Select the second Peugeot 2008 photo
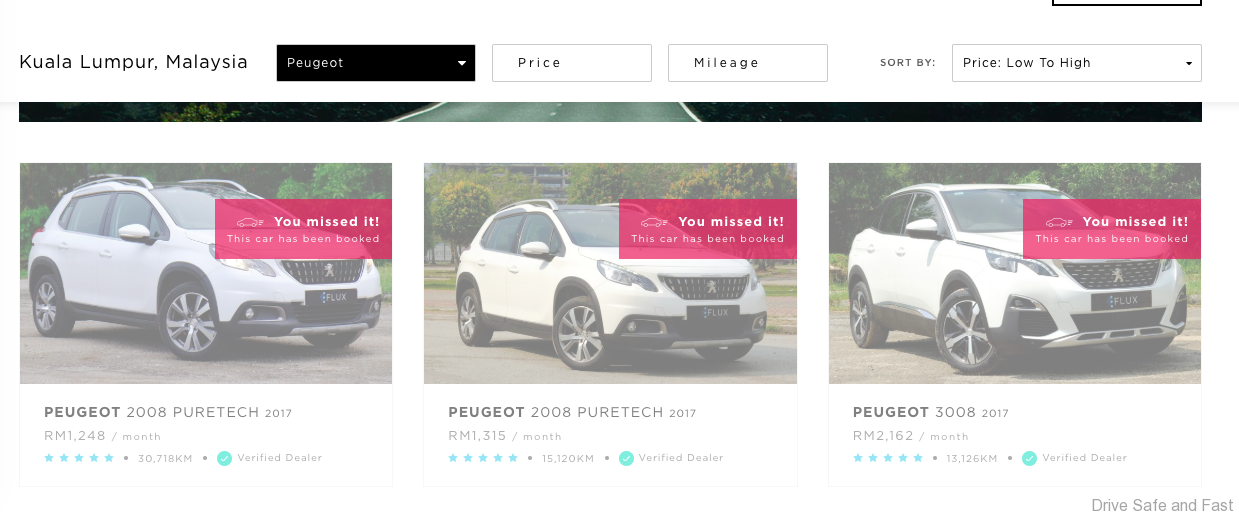 pyautogui.click(x=610, y=273)
